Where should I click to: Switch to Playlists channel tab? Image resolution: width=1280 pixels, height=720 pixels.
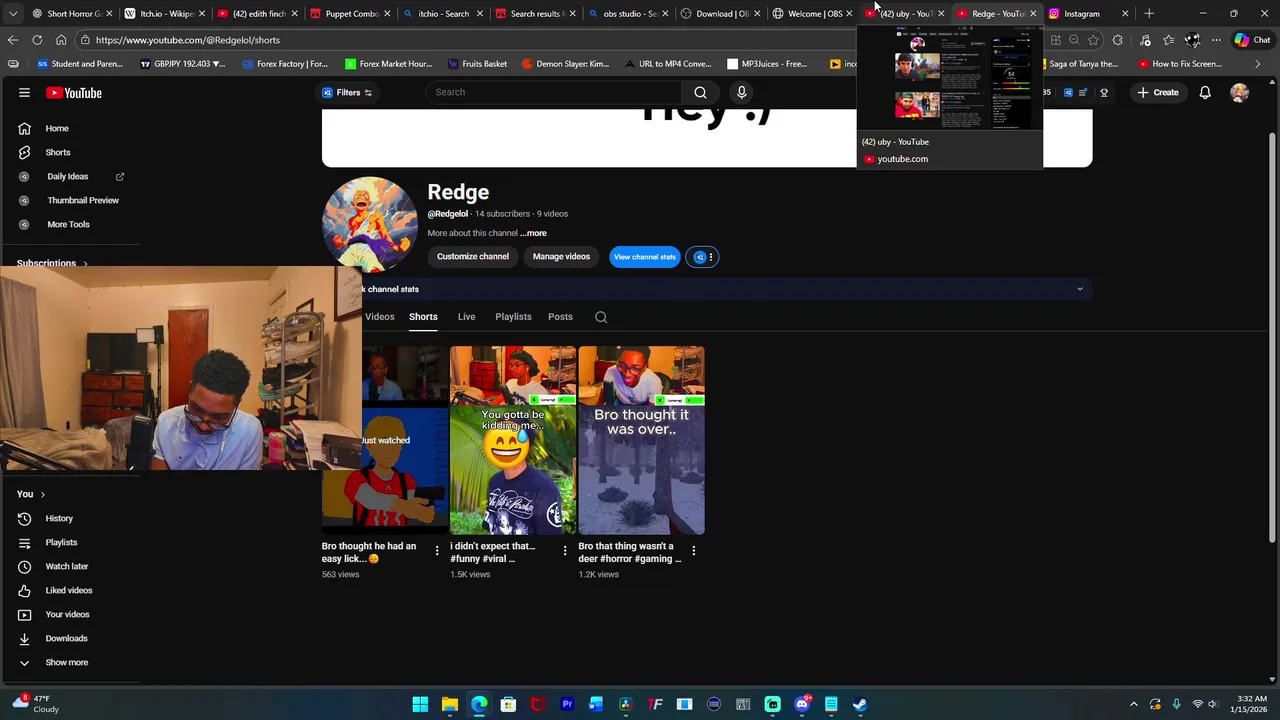point(513,316)
